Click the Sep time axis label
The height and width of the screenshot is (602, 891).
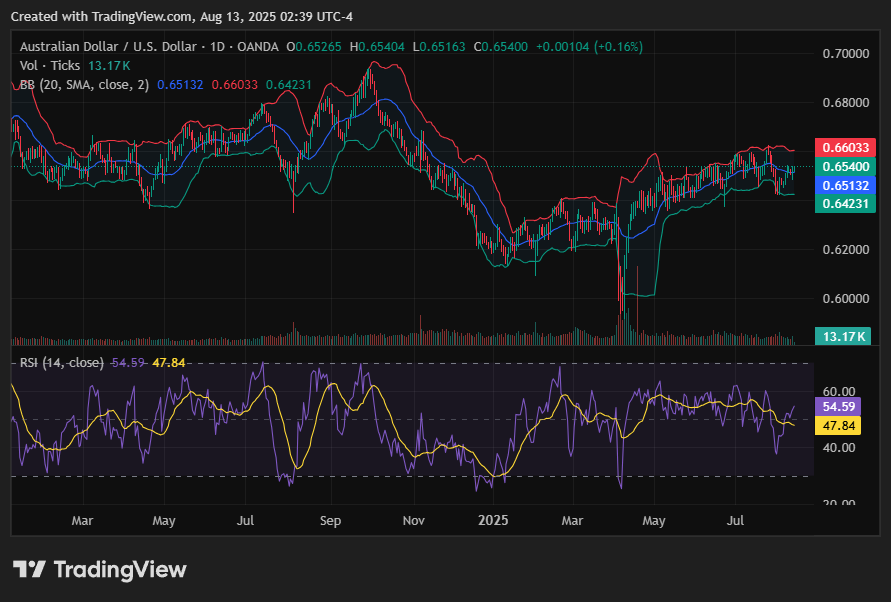(x=330, y=521)
